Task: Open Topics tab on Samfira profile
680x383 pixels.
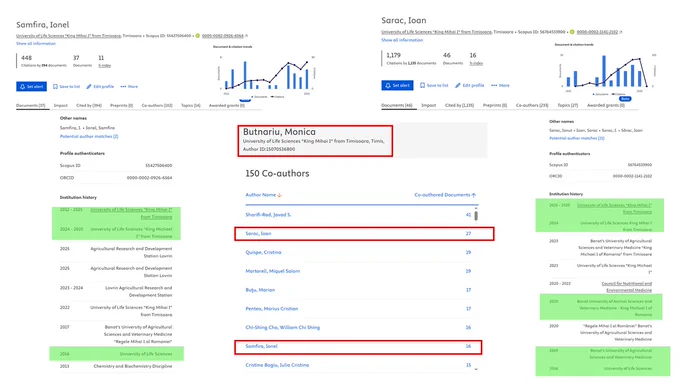Action: [x=191, y=105]
